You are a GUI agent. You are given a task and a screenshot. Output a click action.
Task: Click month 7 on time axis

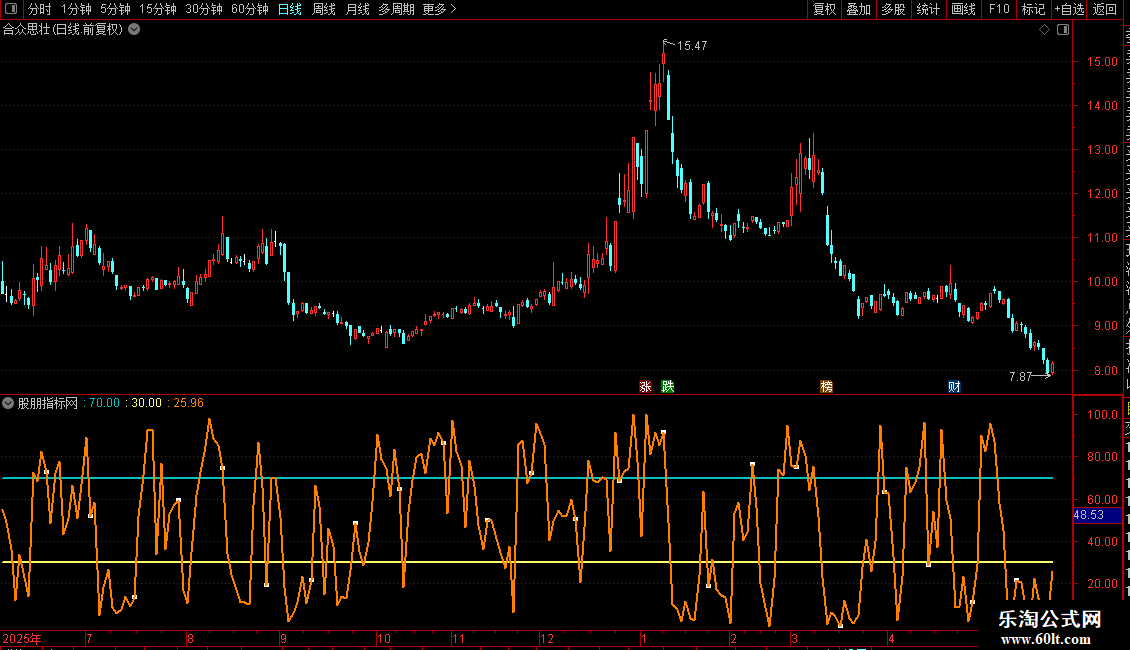(x=89, y=638)
